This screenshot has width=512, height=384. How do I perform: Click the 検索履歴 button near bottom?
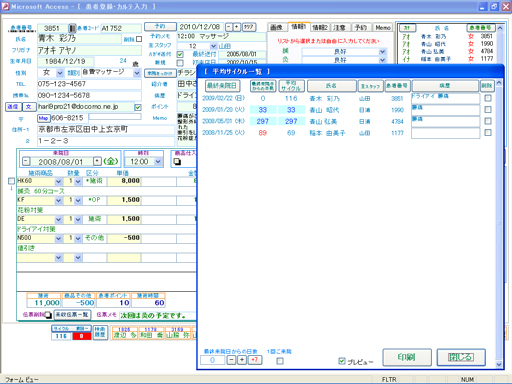(x=100, y=332)
